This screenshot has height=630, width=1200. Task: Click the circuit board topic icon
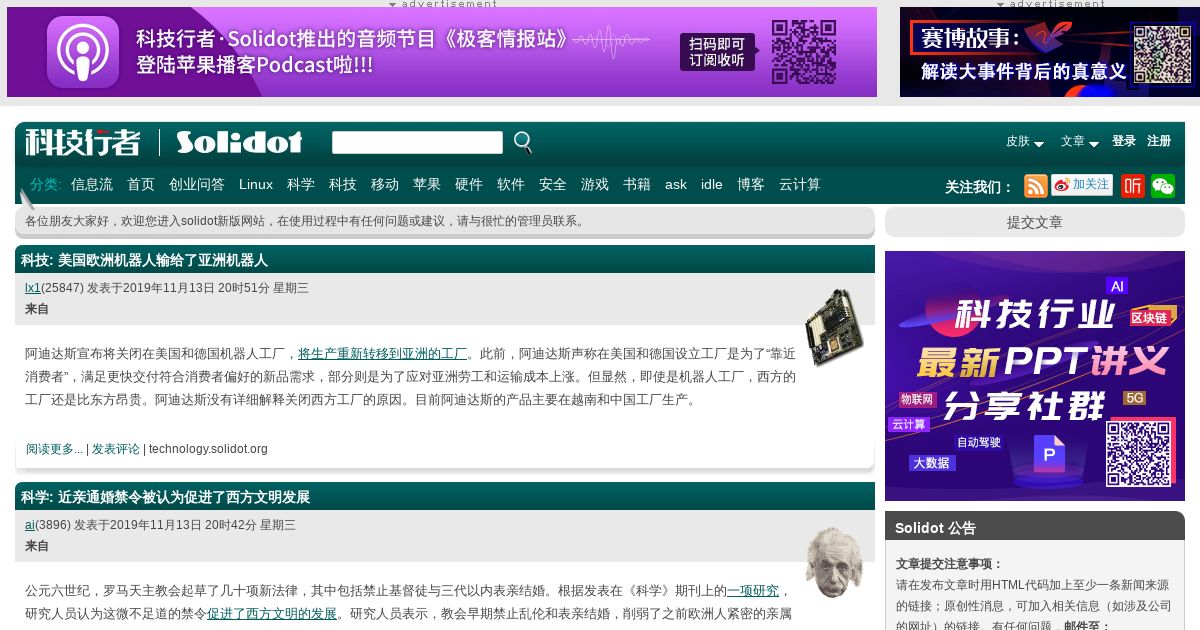[834, 326]
